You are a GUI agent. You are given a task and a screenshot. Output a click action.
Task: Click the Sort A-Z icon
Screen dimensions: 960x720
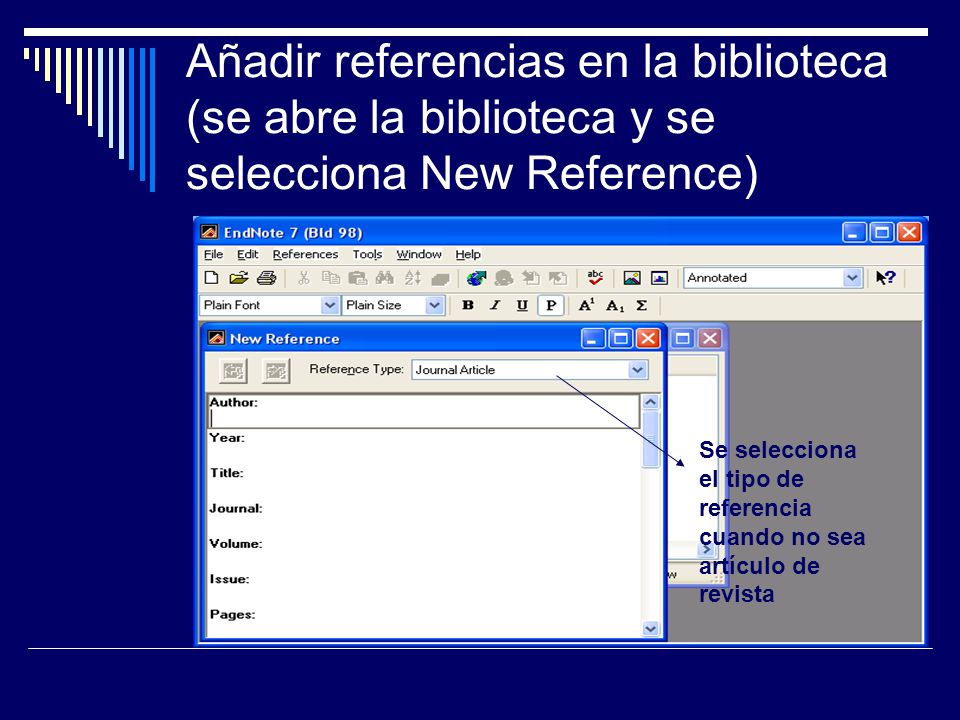point(413,278)
